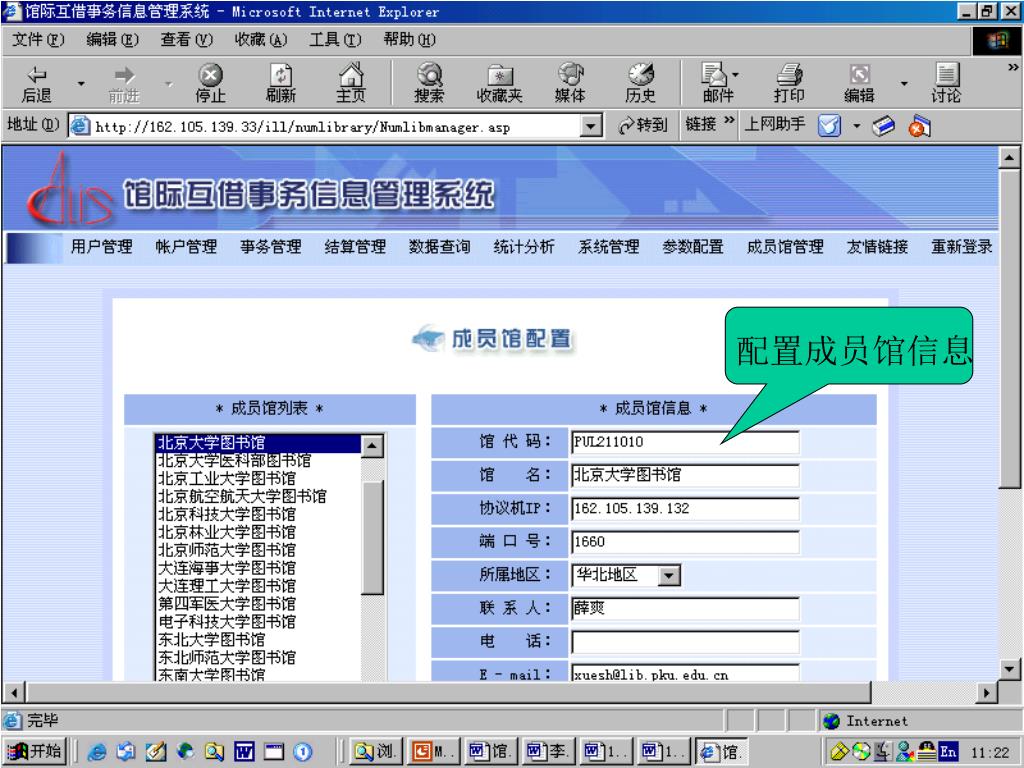The image size is (1024, 768).
Task: Open 统计分析 navigation link
Action: [524, 247]
